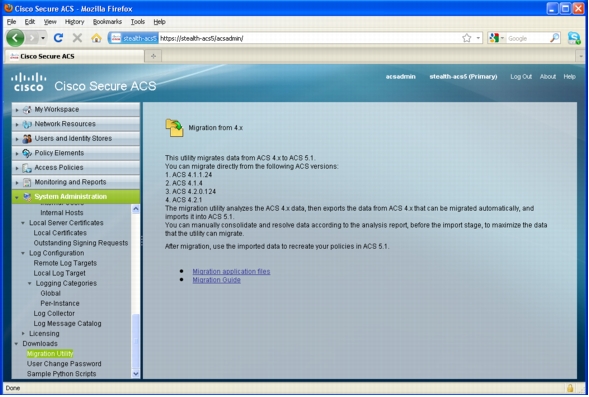Collapse the Local Server Certificates tree node
The image size is (589, 397).
click(23, 223)
